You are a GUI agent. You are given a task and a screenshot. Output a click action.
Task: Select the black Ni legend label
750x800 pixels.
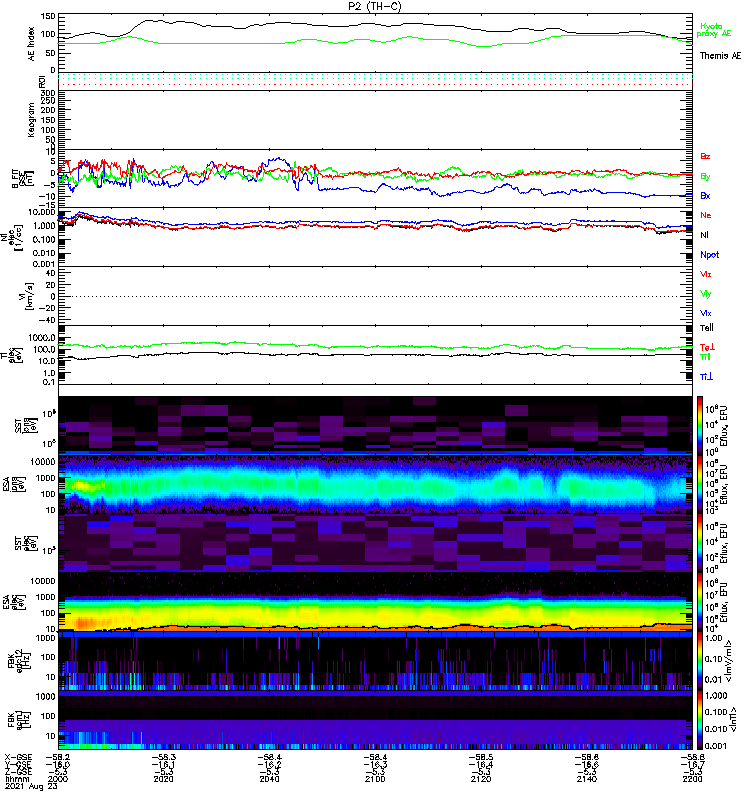705,235
